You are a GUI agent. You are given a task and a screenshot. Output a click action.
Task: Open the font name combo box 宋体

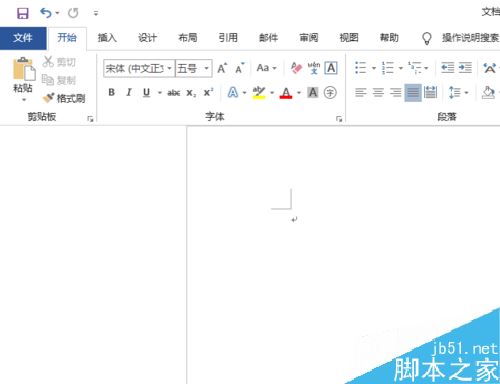(x=139, y=68)
